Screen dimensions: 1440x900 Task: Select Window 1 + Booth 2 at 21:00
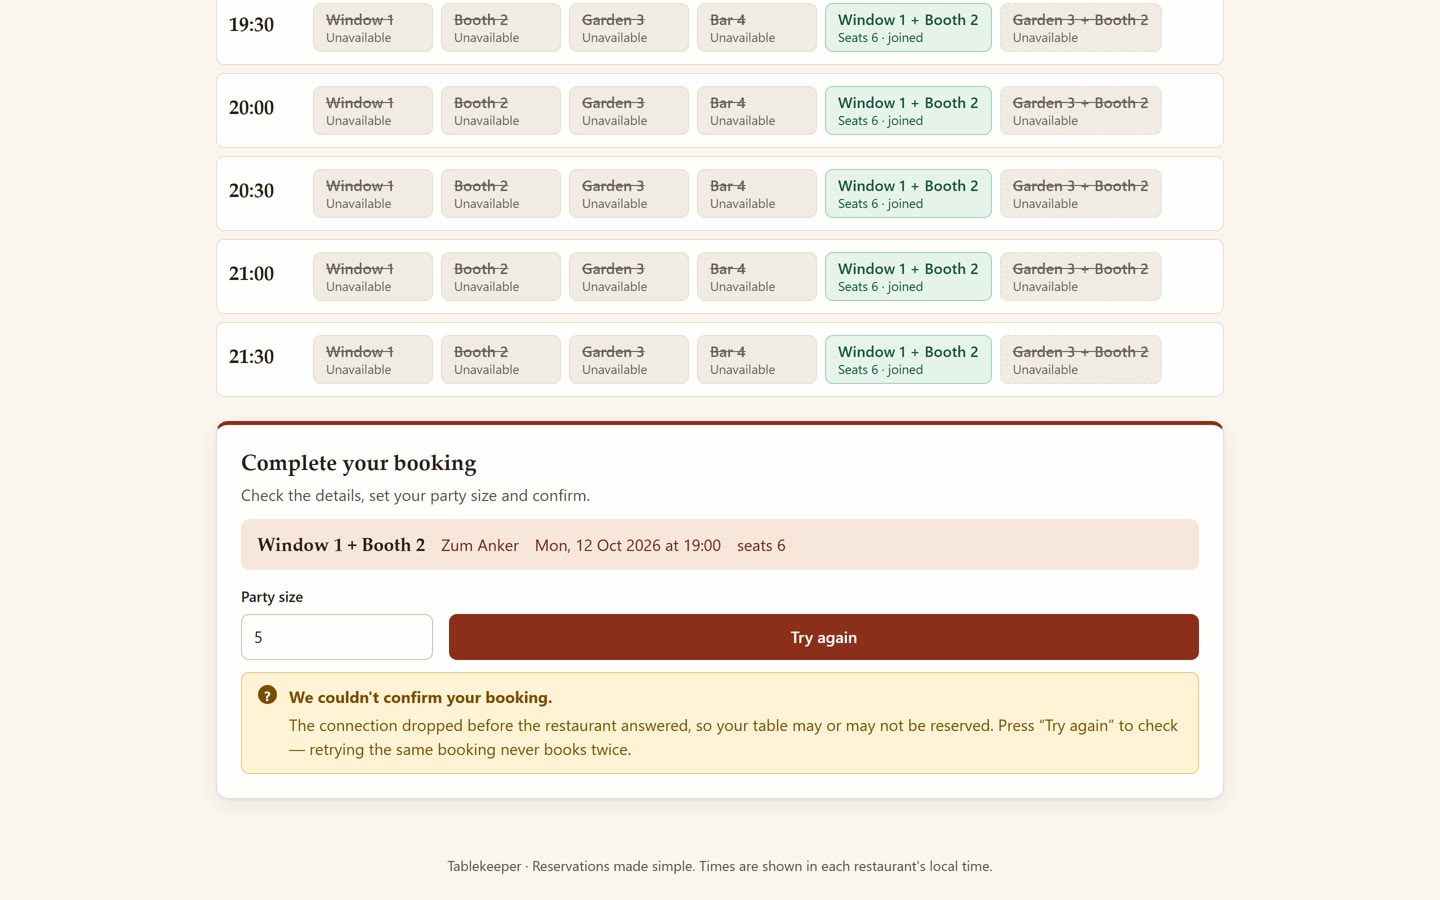[908, 277]
